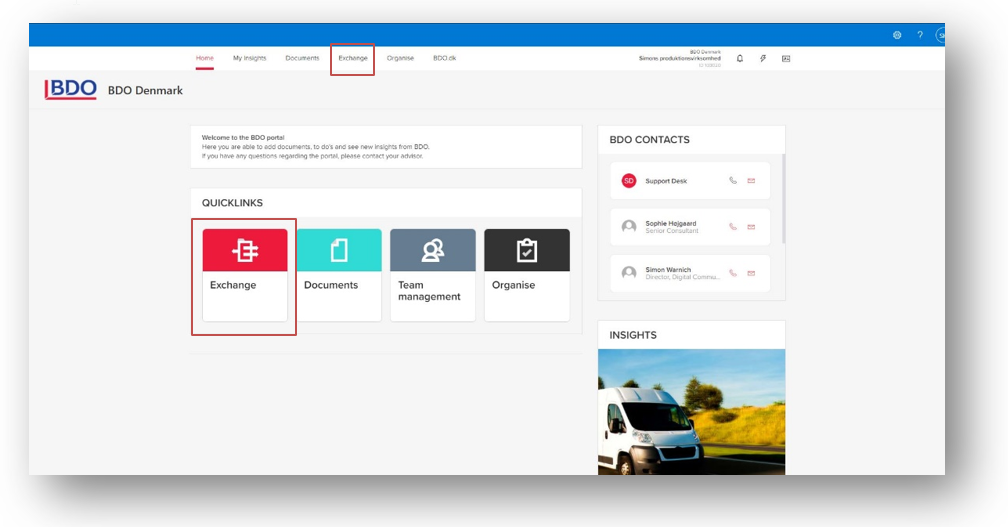
Task: Open the contact card icon in header
Action: (786, 58)
